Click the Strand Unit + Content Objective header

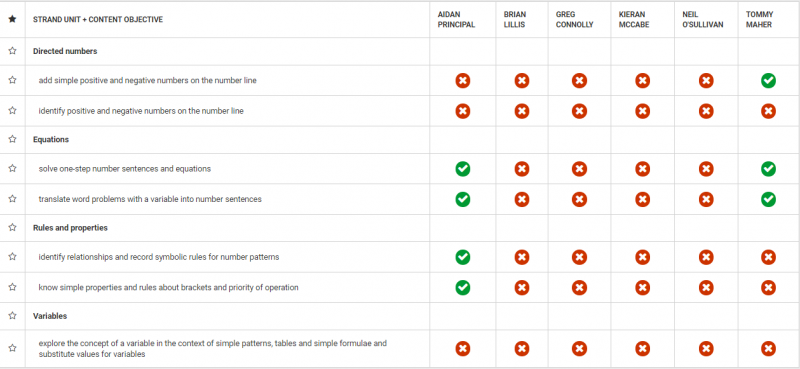pyautogui.click(x=98, y=19)
